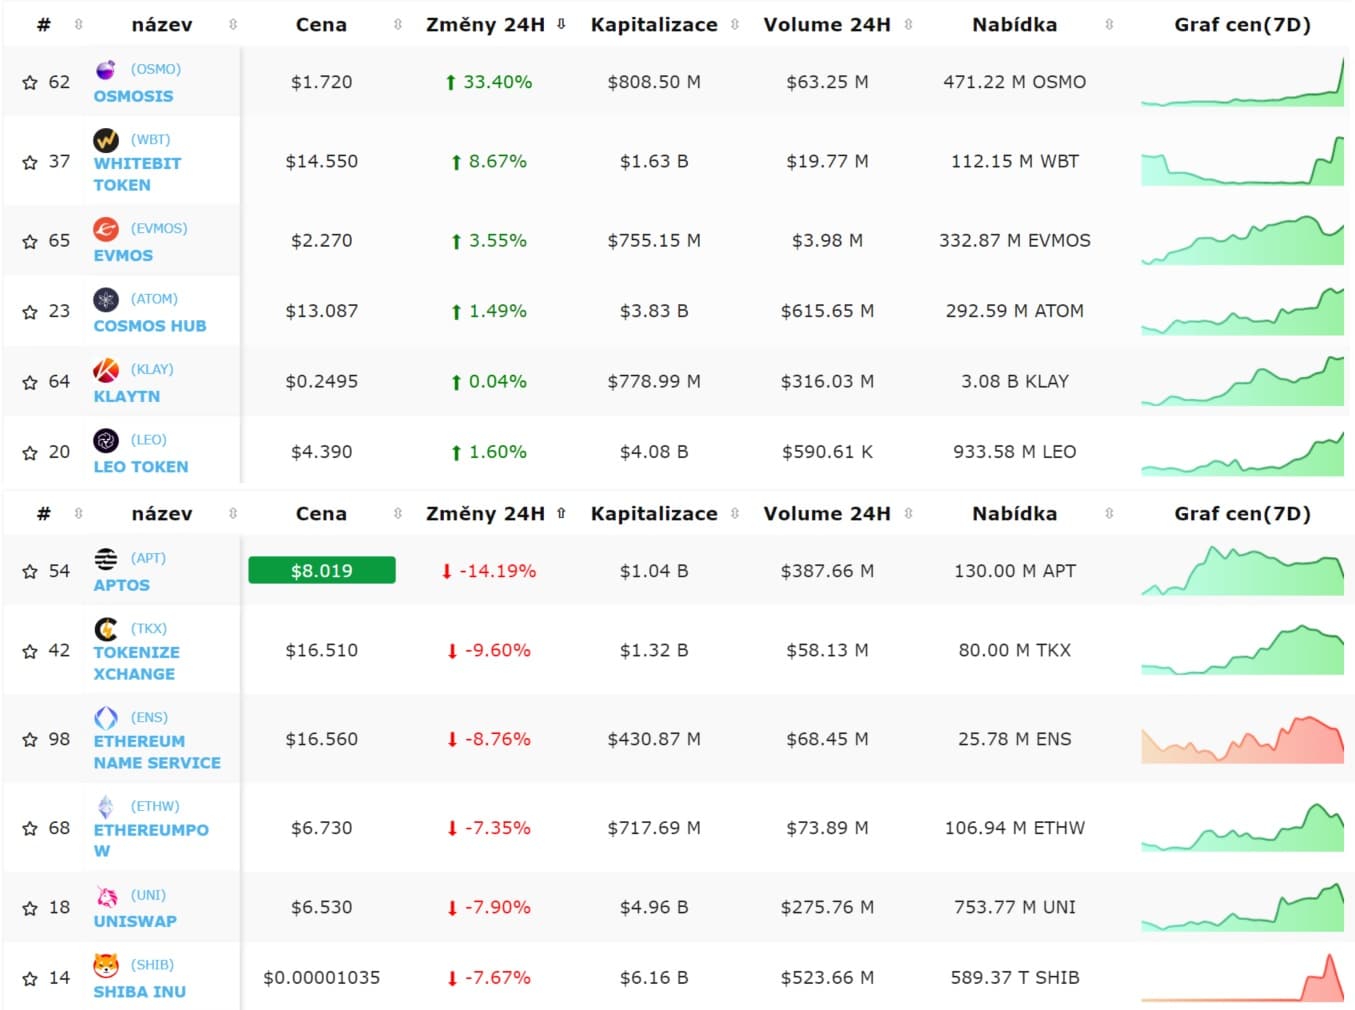Click the 3.08 B KLAY supply value
Image resolution: width=1355 pixels, height=1010 pixels.
[1015, 381]
